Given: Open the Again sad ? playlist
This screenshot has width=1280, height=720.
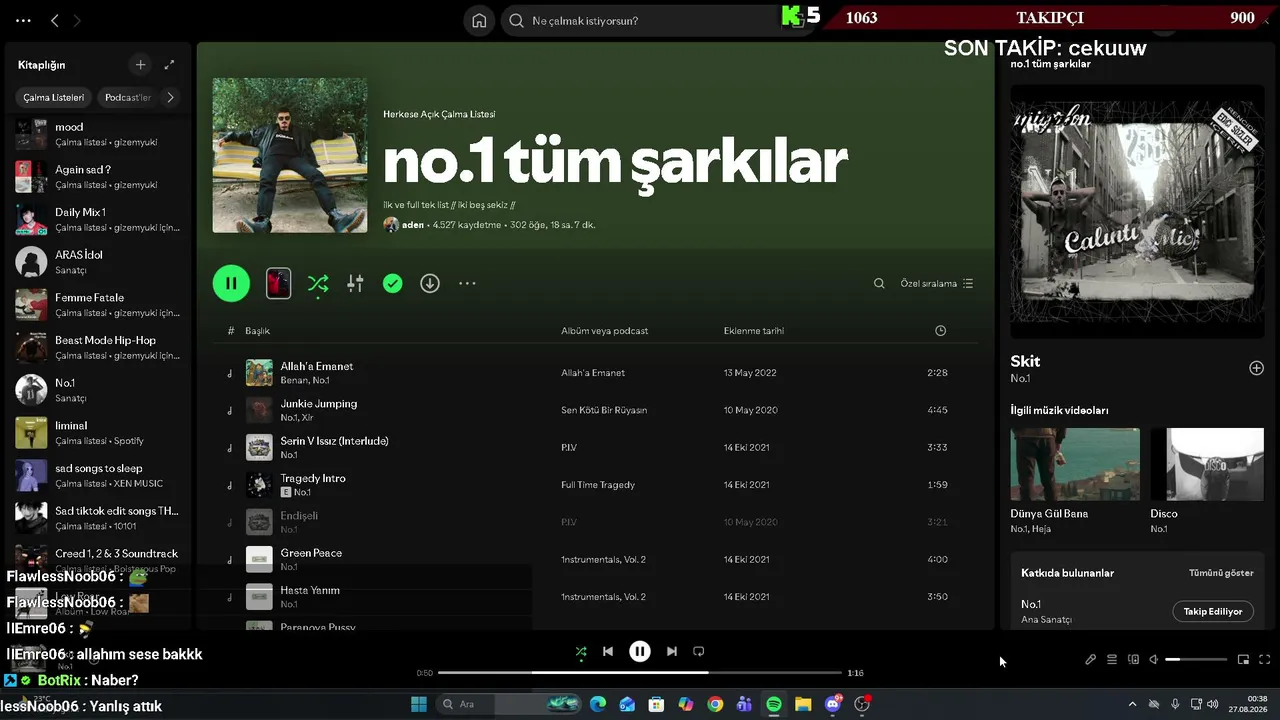Looking at the screenshot, I should 97,177.
